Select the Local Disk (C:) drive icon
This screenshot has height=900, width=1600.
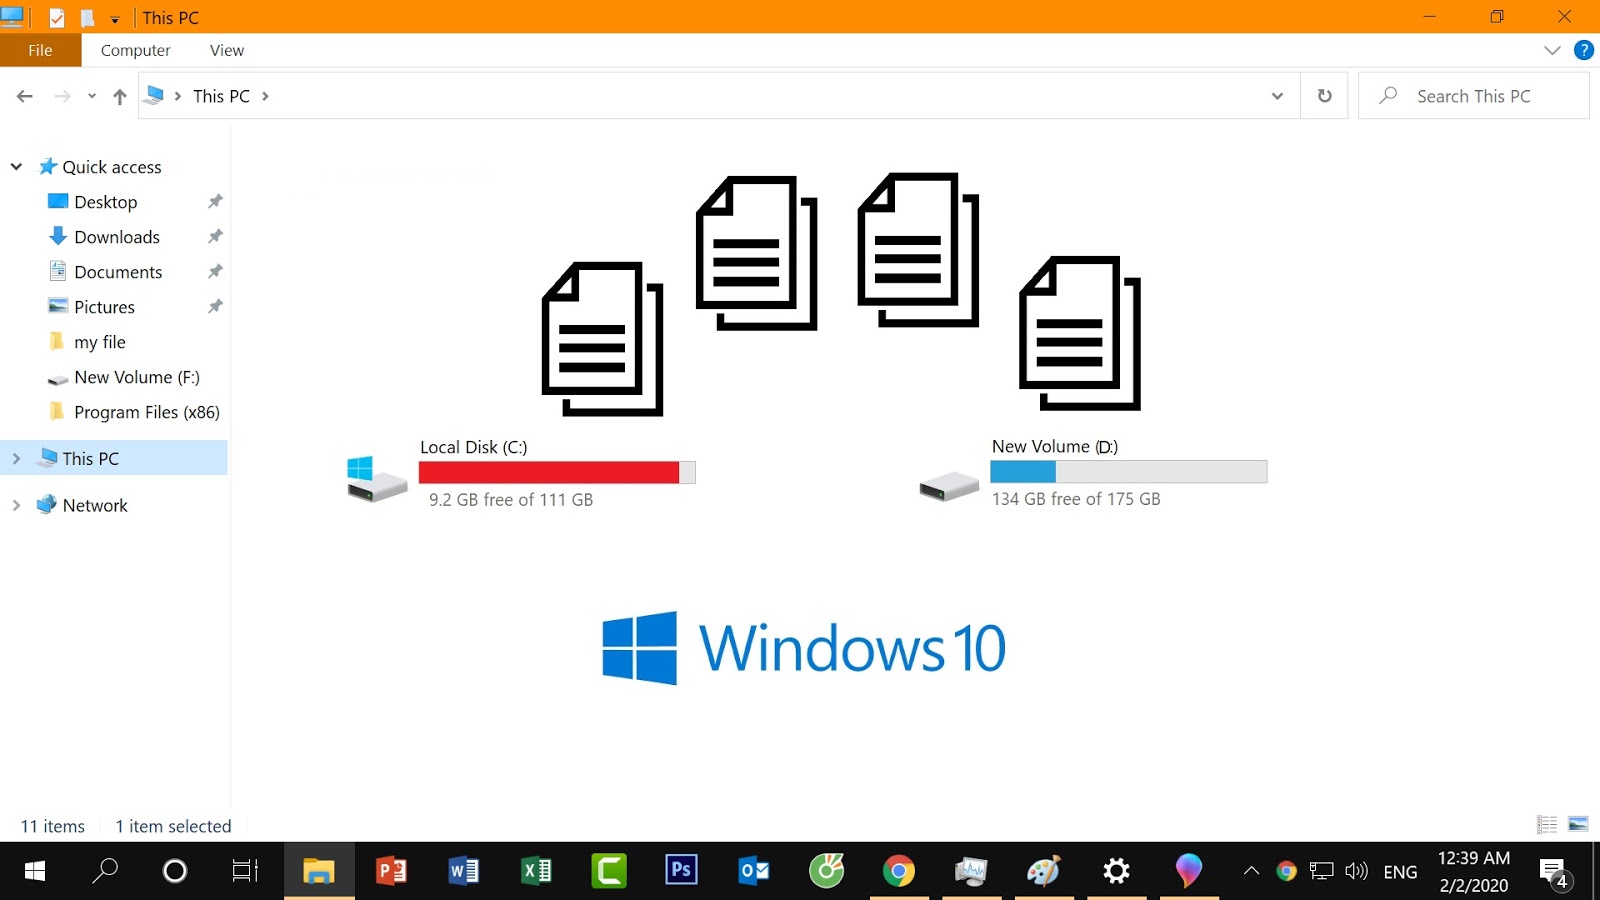pos(376,478)
